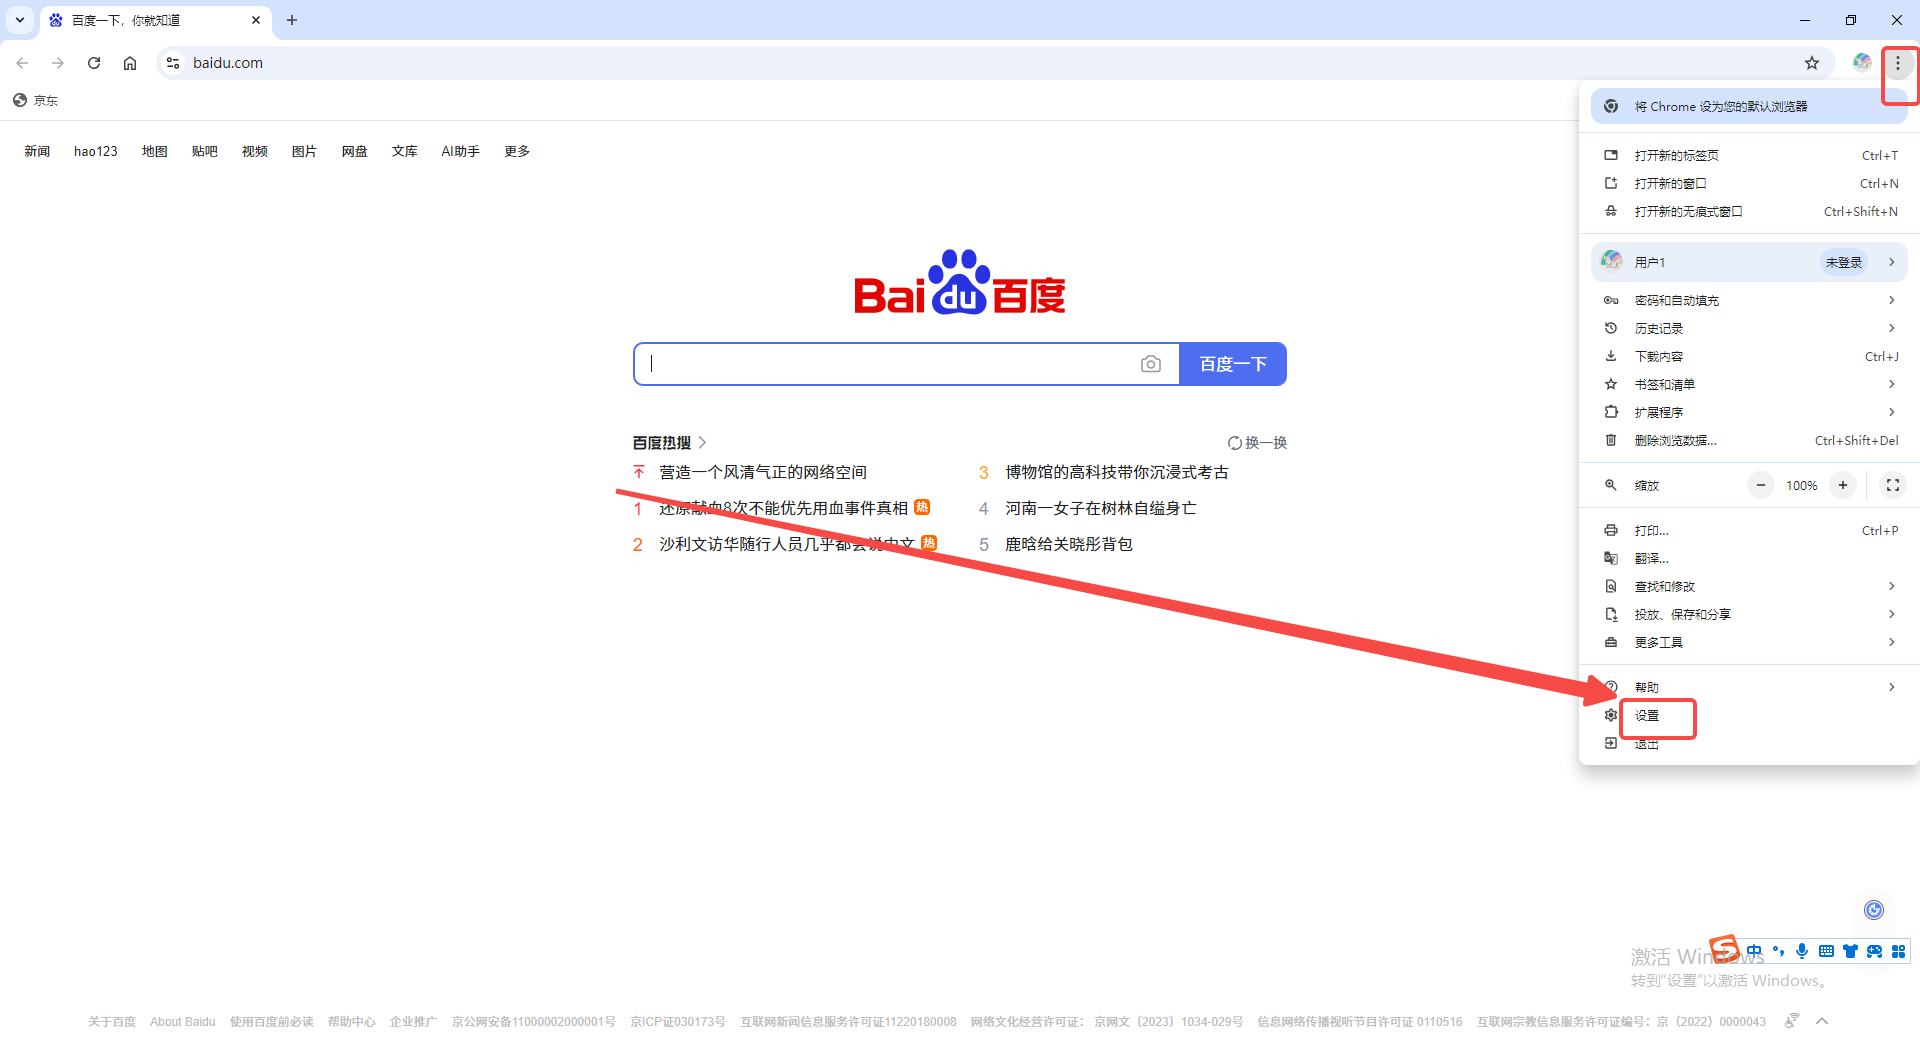
Task: Click the profile avatar in the toolbar
Action: pos(1861,63)
